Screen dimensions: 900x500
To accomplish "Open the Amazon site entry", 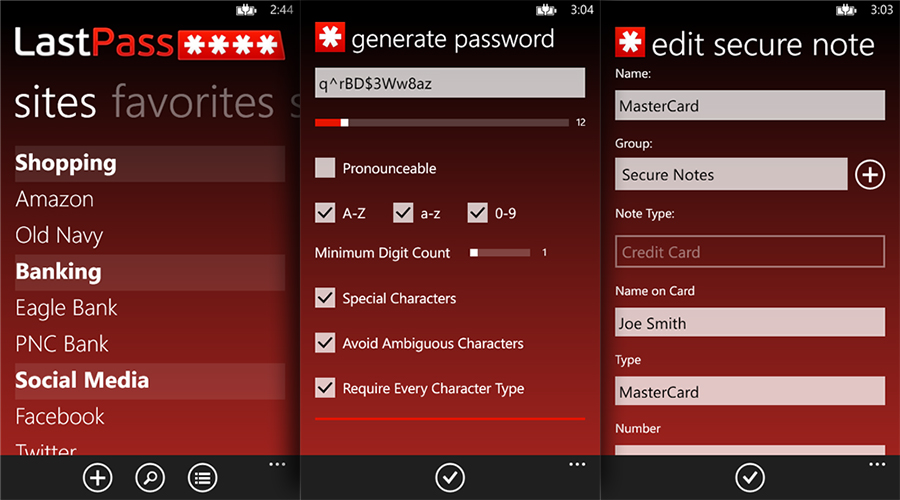I will click(x=55, y=199).
